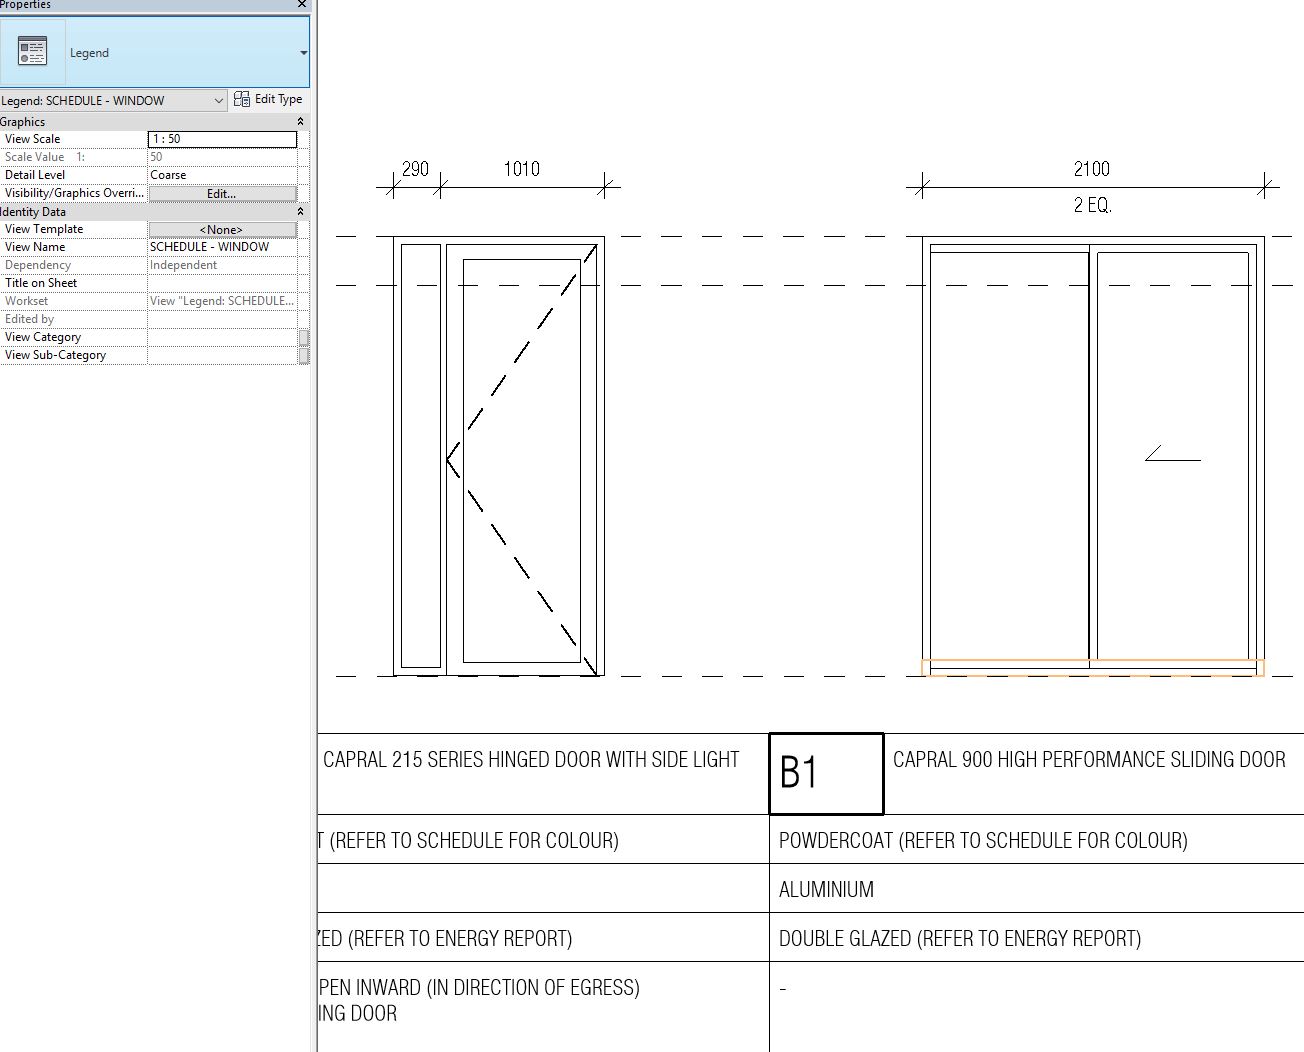The image size is (1304, 1052).
Task: Open the Legend family dropdown arrow
Action: (x=303, y=52)
